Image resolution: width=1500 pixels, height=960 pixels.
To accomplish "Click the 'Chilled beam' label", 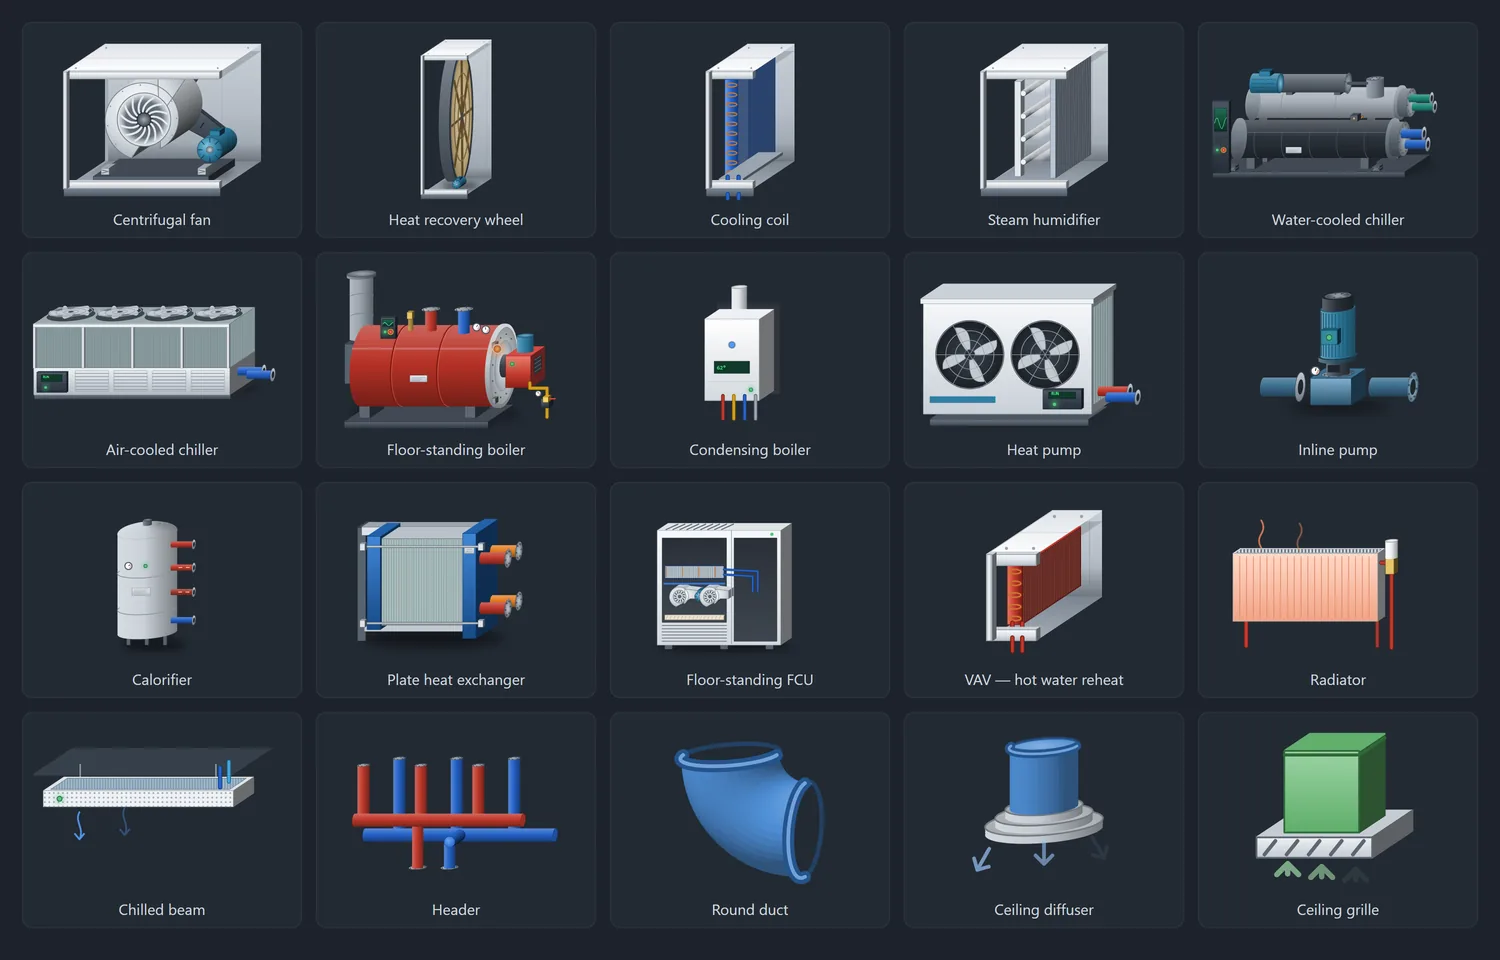I will pos(162,910).
